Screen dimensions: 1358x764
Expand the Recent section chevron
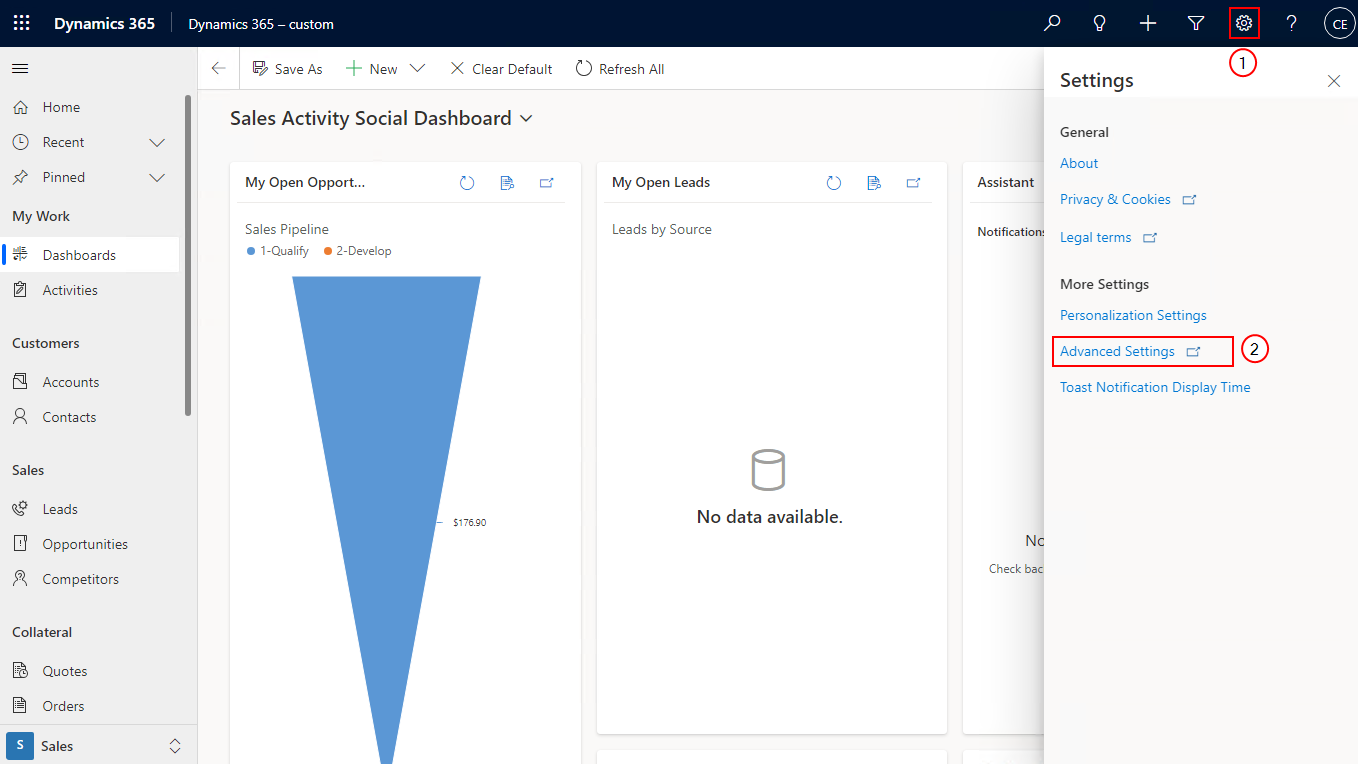[x=157, y=143]
